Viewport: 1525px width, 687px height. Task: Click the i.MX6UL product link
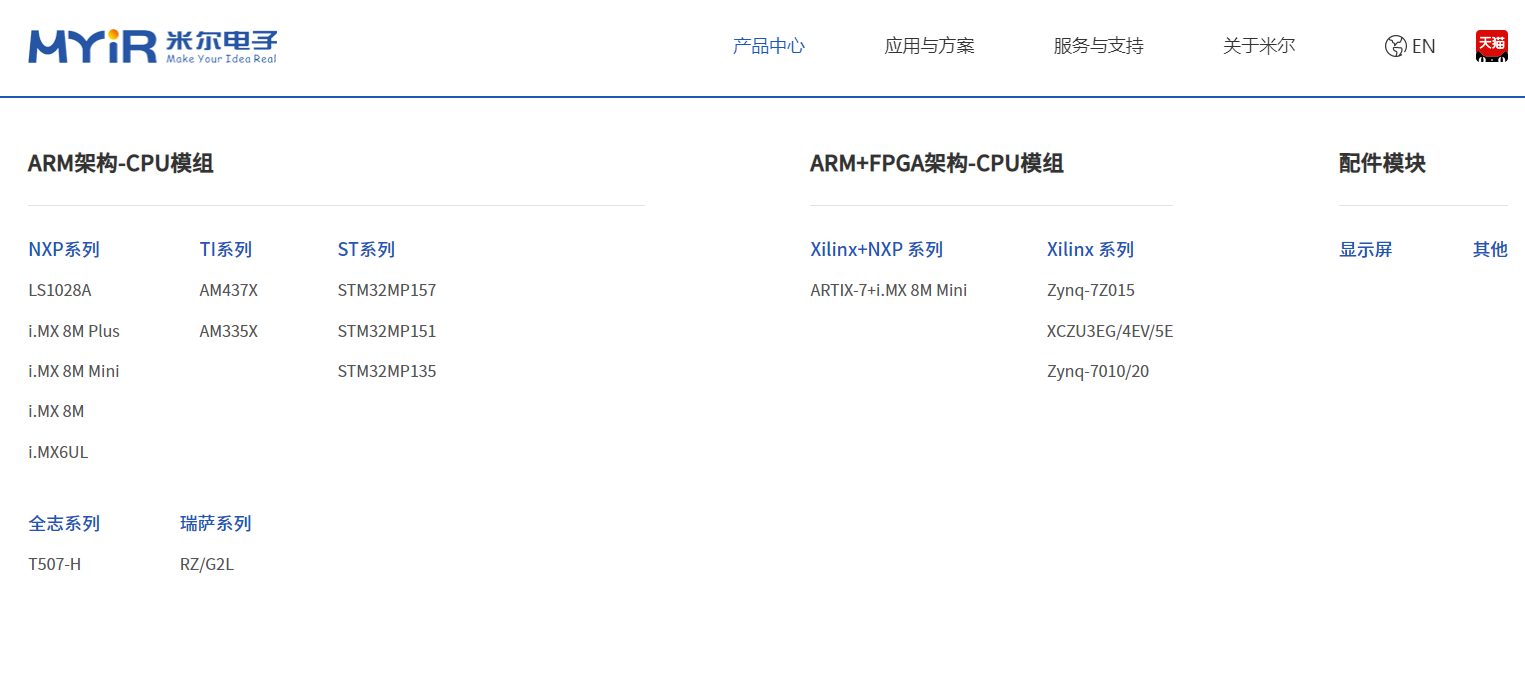[58, 452]
